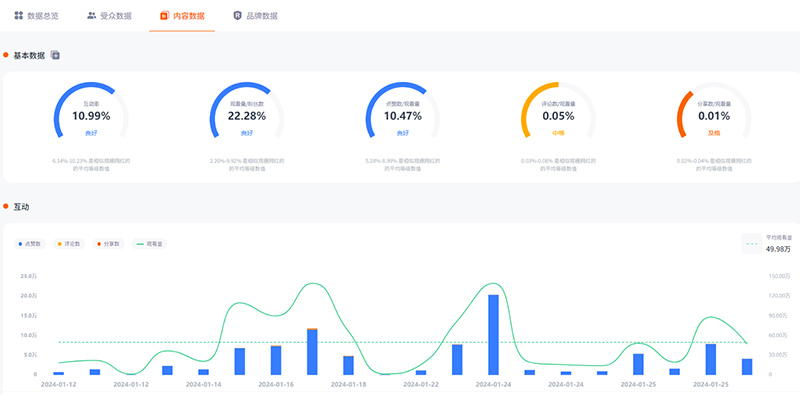Click the 内容数据 tab icon

pyautogui.click(x=164, y=16)
